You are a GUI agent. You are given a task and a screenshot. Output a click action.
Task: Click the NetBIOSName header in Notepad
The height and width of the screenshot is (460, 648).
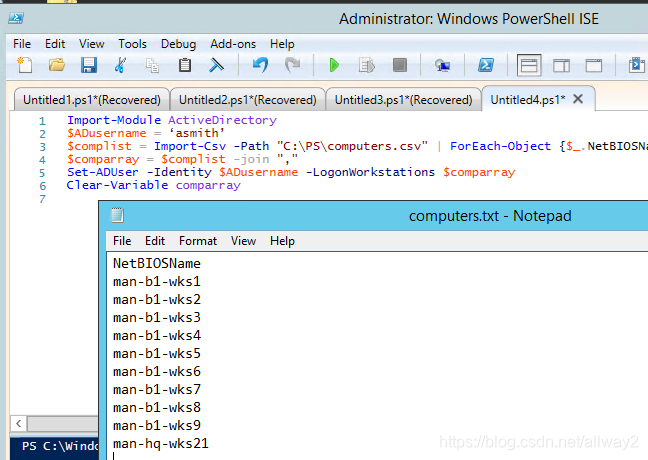(x=157, y=263)
